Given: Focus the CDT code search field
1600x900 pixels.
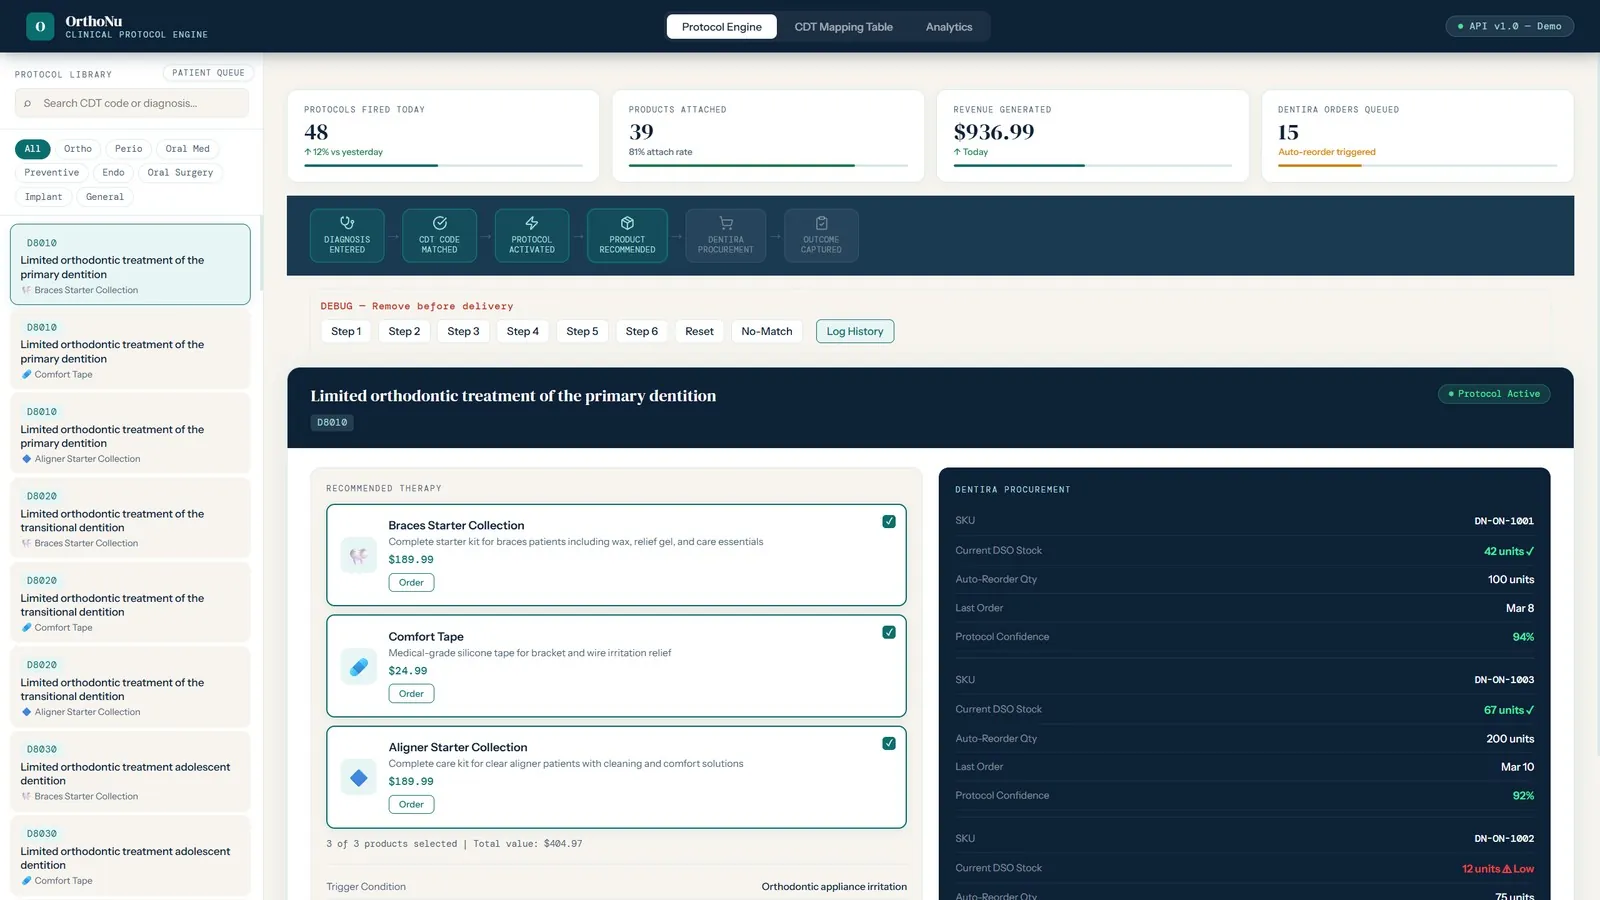Looking at the screenshot, I should point(132,103).
